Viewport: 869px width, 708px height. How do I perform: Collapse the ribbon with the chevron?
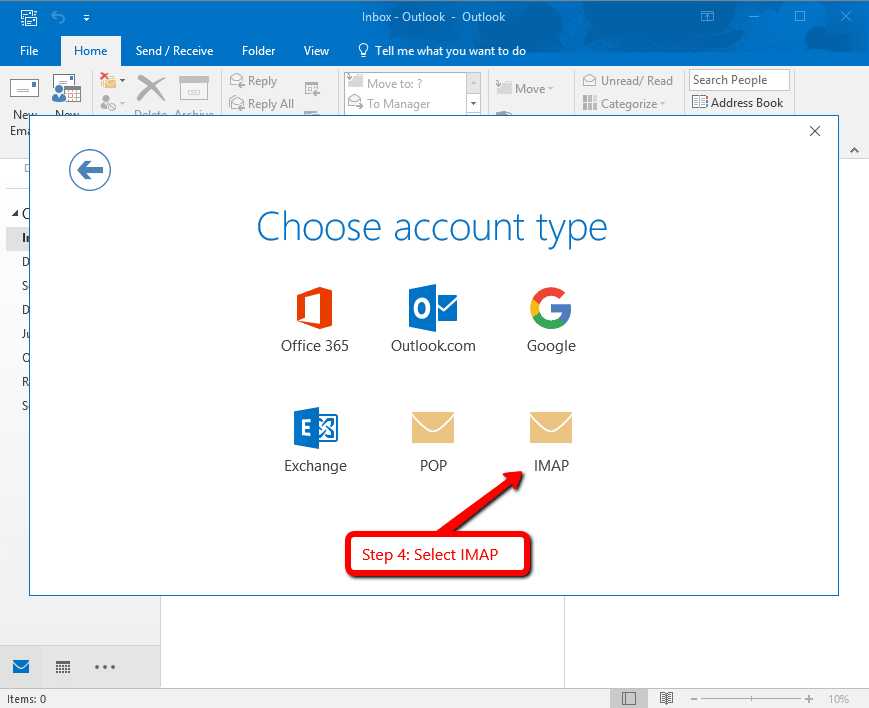[x=855, y=150]
